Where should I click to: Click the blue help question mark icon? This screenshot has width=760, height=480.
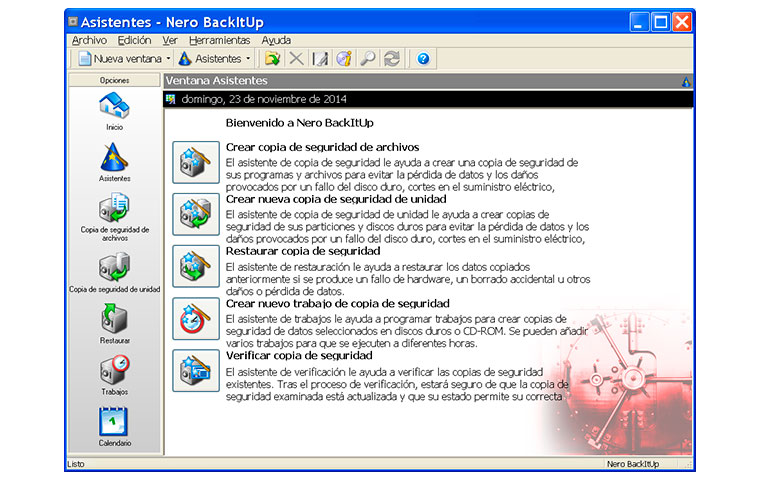tap(423, 59)
